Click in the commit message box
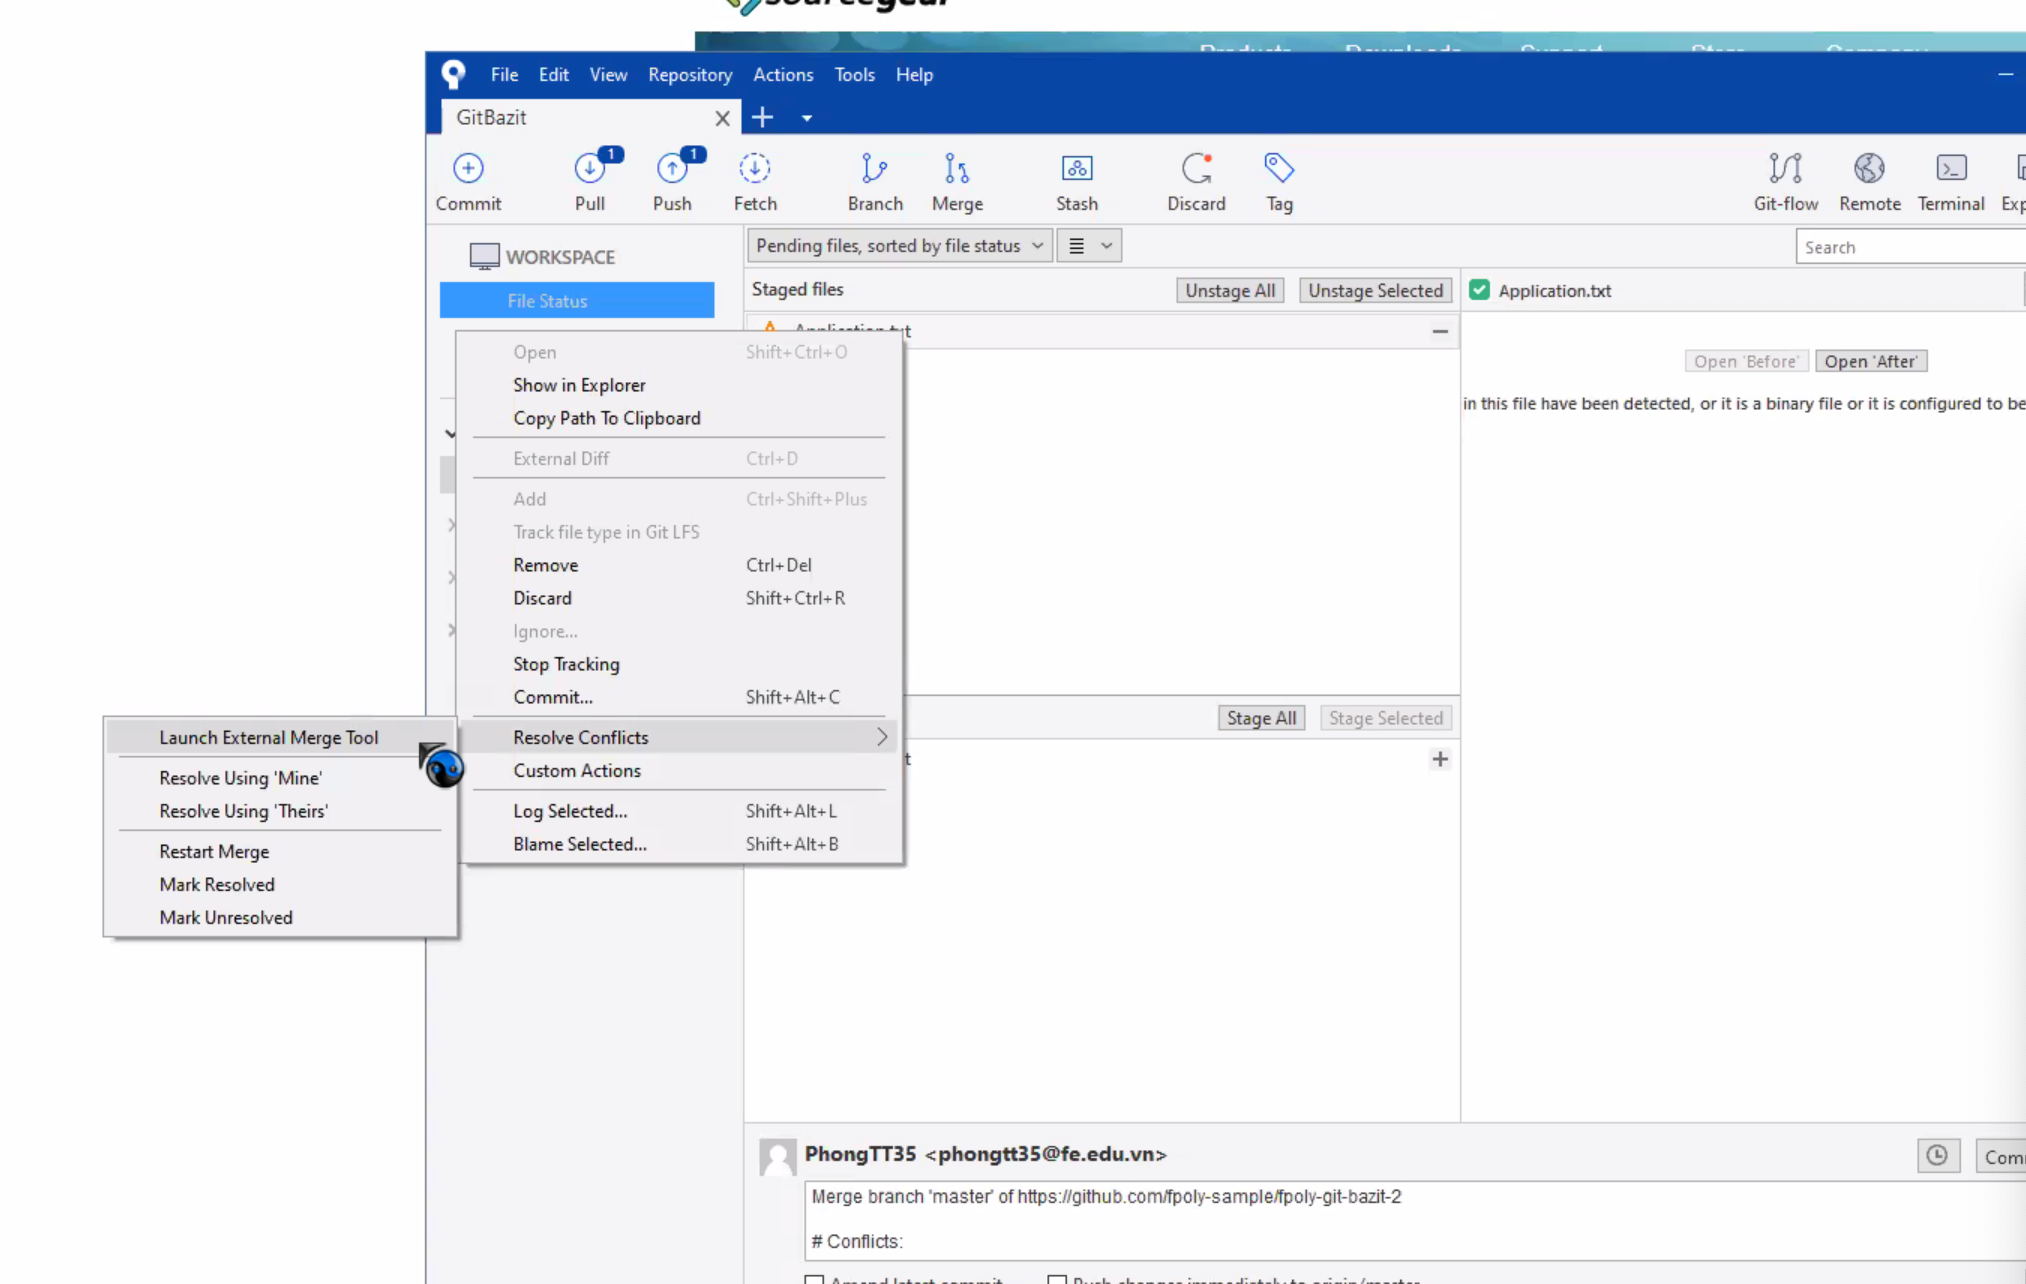2026x1284 pixels. 1415,1220
